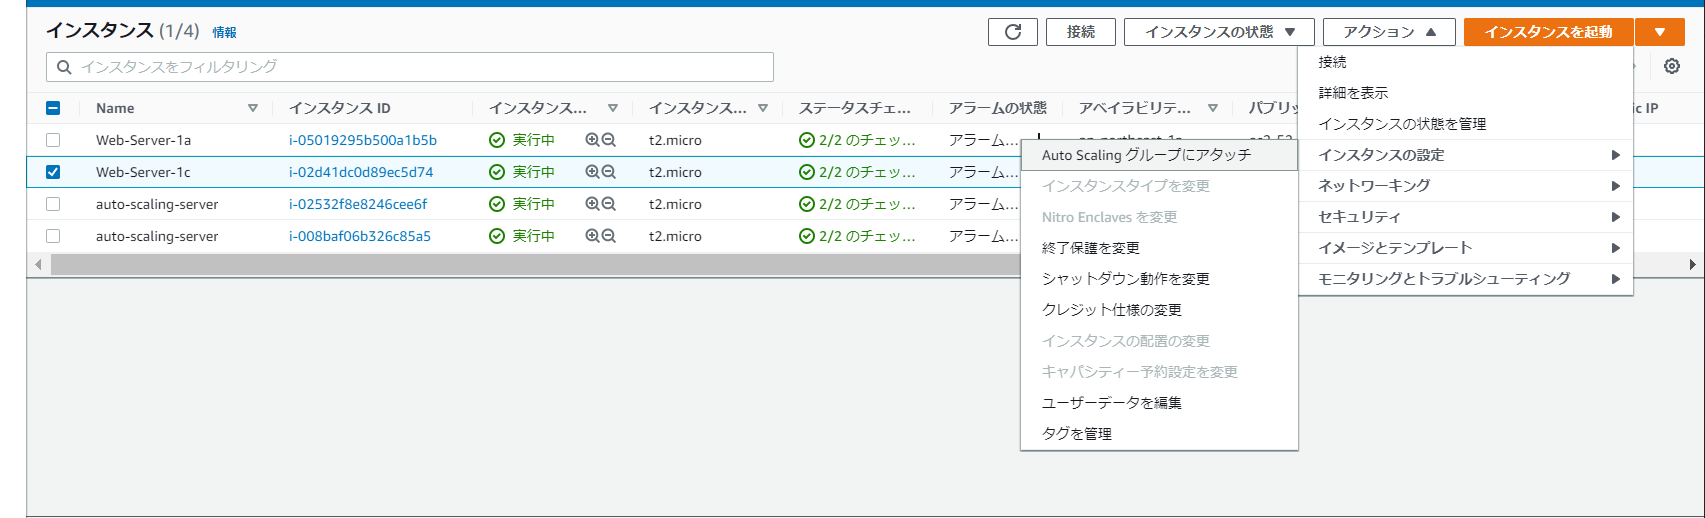The width and height of the screenshot is (1705, 518).
Task: Zoom in on Web-Server-1a state
Action: click(592, 140)
